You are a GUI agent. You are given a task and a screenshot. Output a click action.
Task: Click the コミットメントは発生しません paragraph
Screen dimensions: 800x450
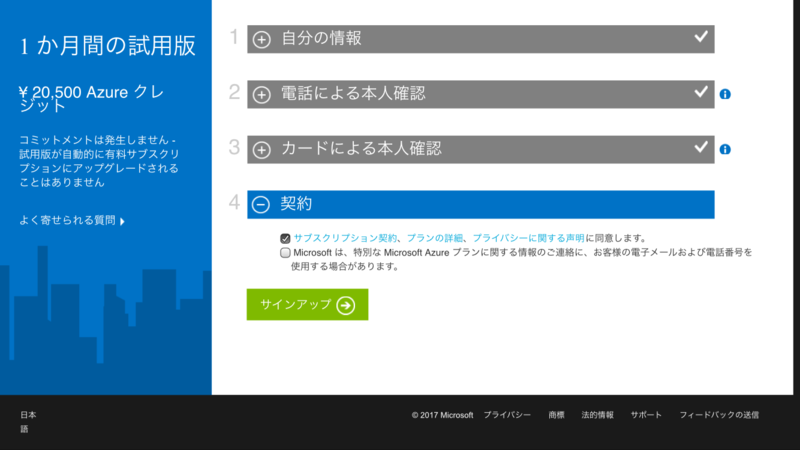tap(99, 161)
